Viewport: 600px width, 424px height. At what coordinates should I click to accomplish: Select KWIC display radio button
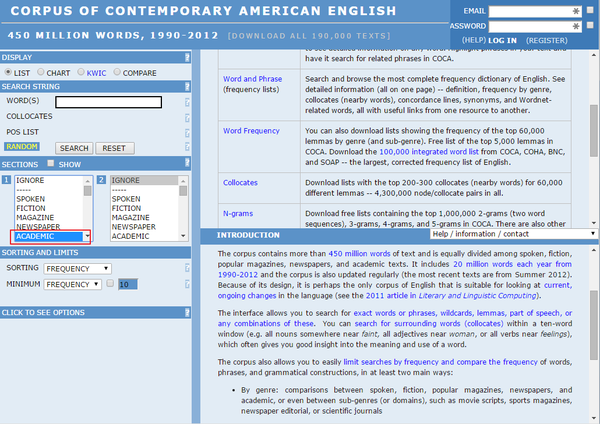tap(81, 72)
